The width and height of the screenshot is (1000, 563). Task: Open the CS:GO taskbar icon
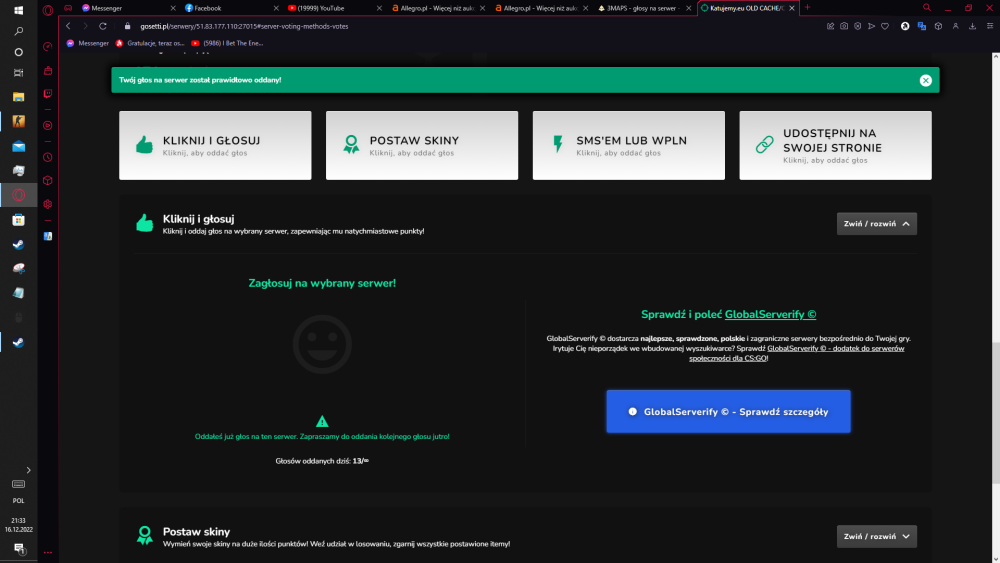18,121
